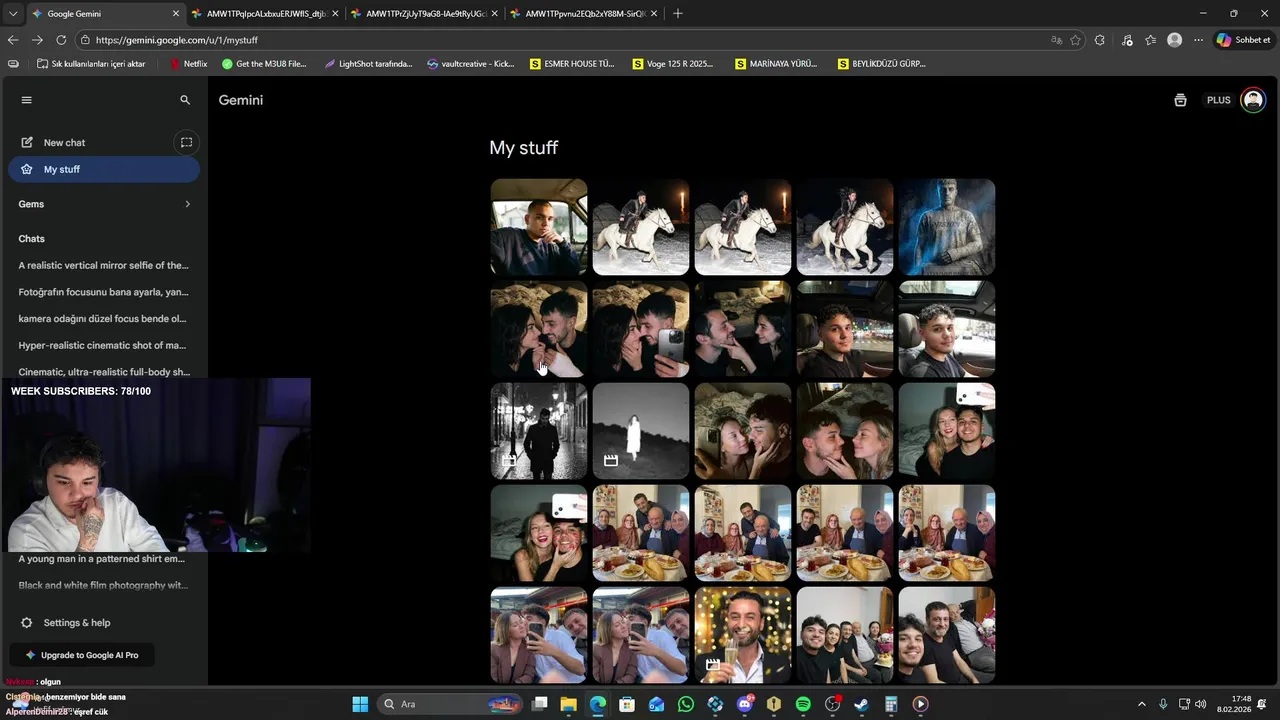Open Netflix bookmark

coord(188,64)
